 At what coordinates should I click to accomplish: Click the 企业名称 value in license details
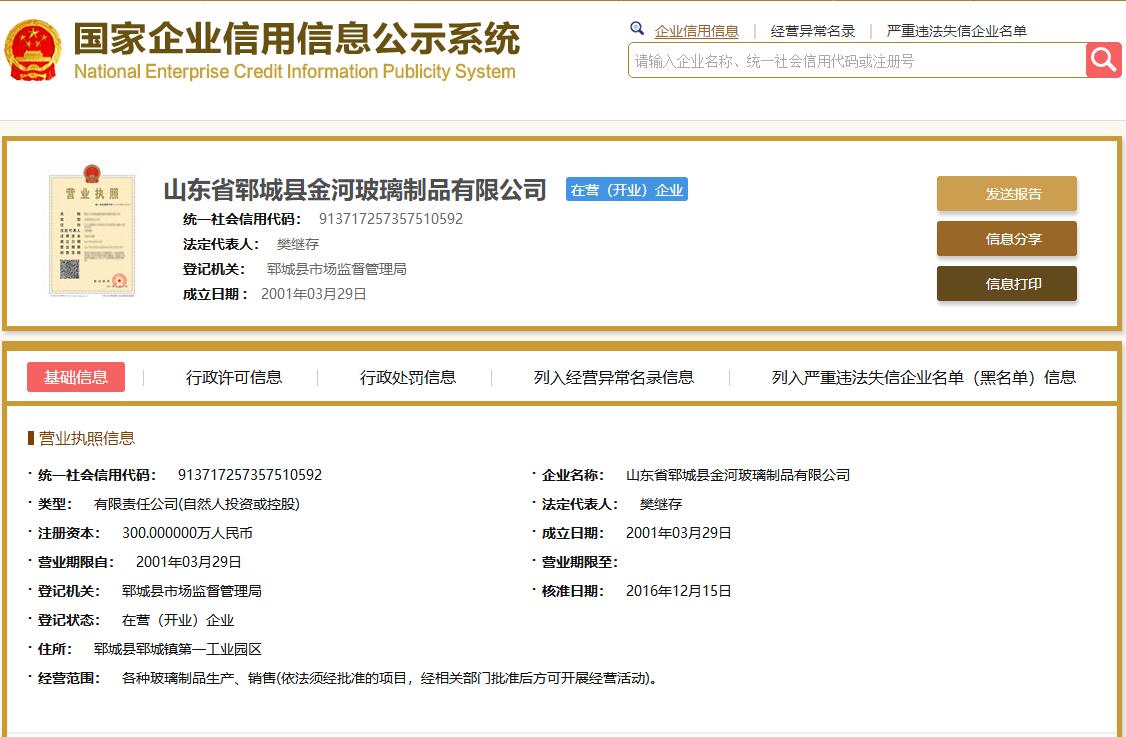(x=738, y=475)
